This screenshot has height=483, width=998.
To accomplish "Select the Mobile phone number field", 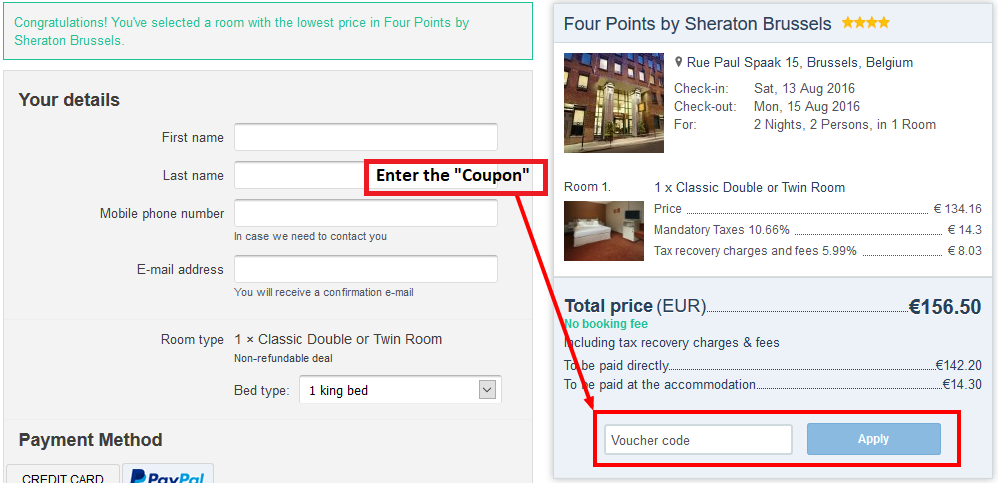I will (365, 213).
